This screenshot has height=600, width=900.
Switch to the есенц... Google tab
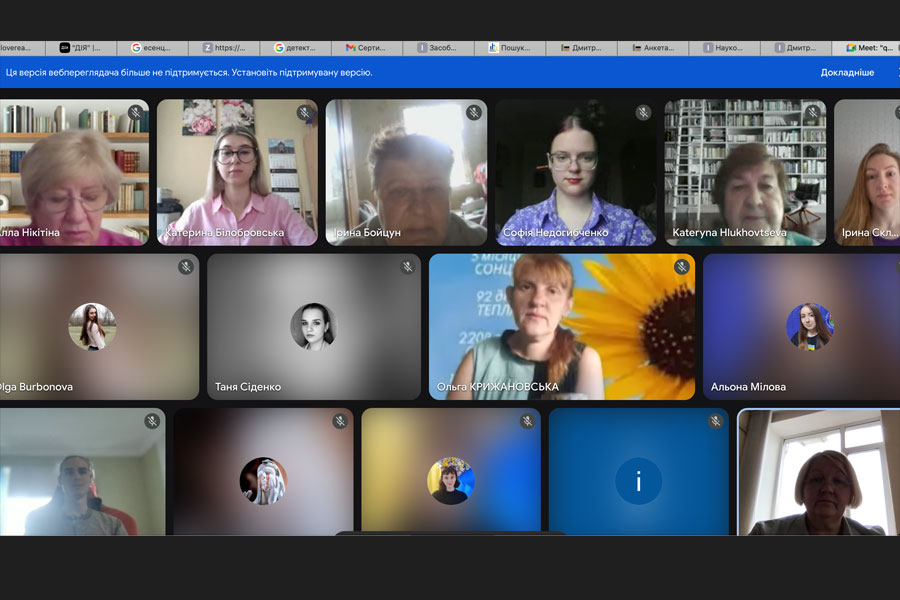152,48
